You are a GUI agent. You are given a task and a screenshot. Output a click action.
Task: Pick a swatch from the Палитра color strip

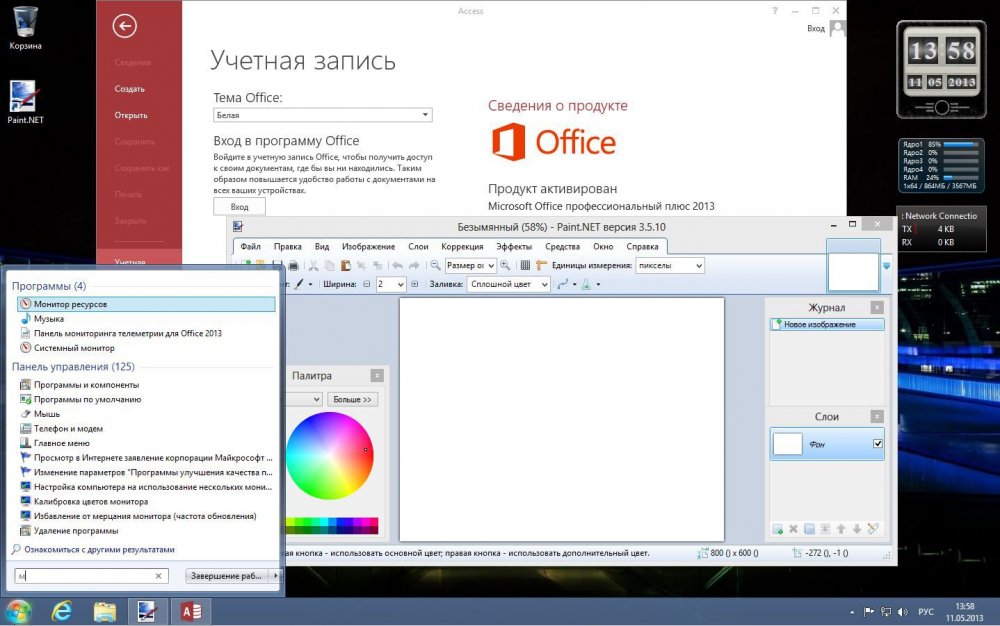(332, 525)
